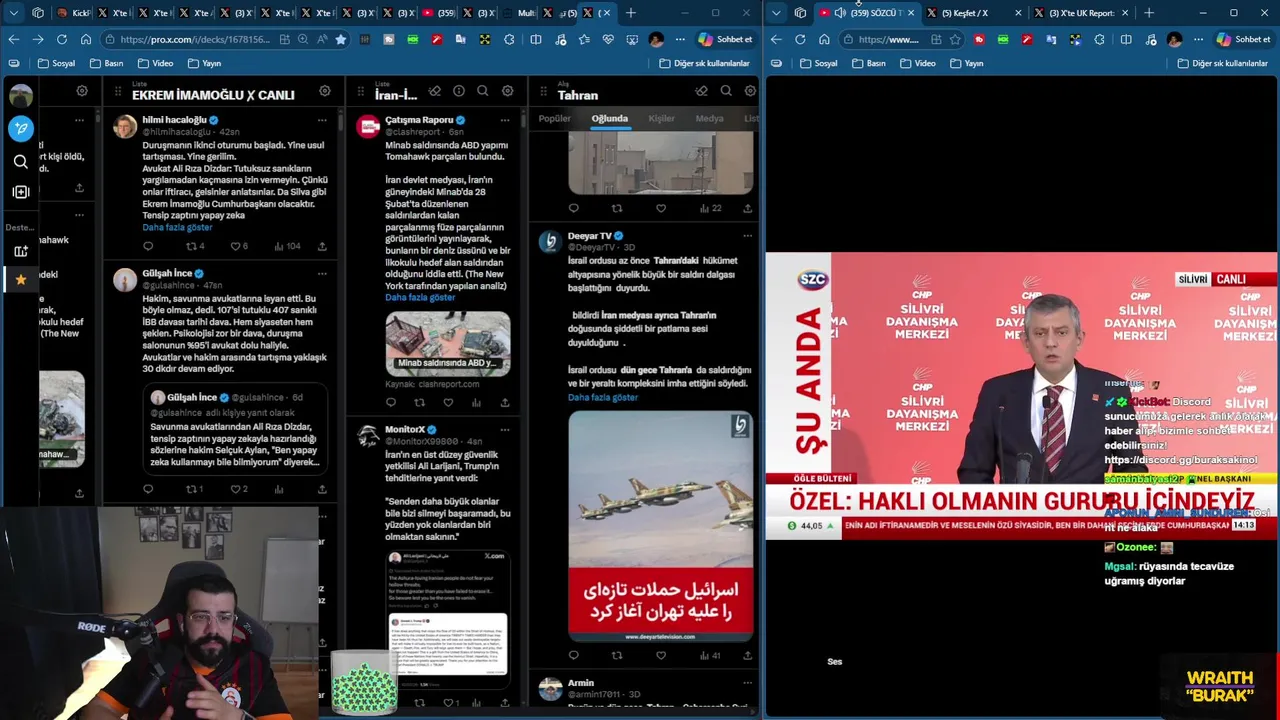Expand Deeyar TV's post with Daha fazla göster
Image resolution: width=1280 pixels, height=720 pixels.
603,397
